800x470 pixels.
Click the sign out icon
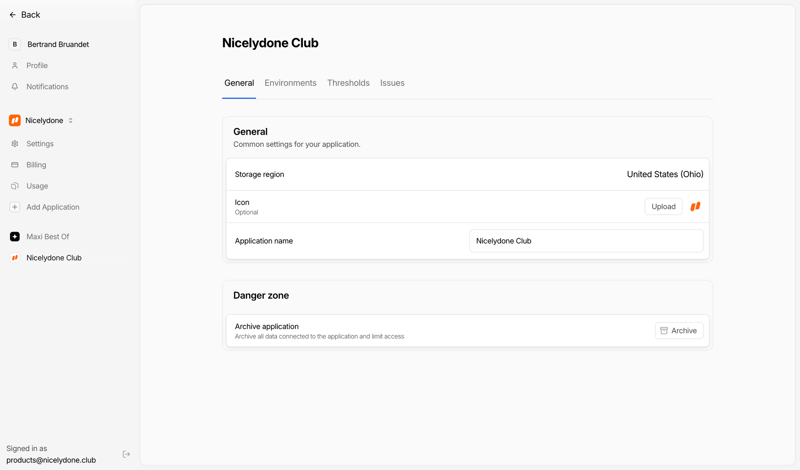pos(127,454)
